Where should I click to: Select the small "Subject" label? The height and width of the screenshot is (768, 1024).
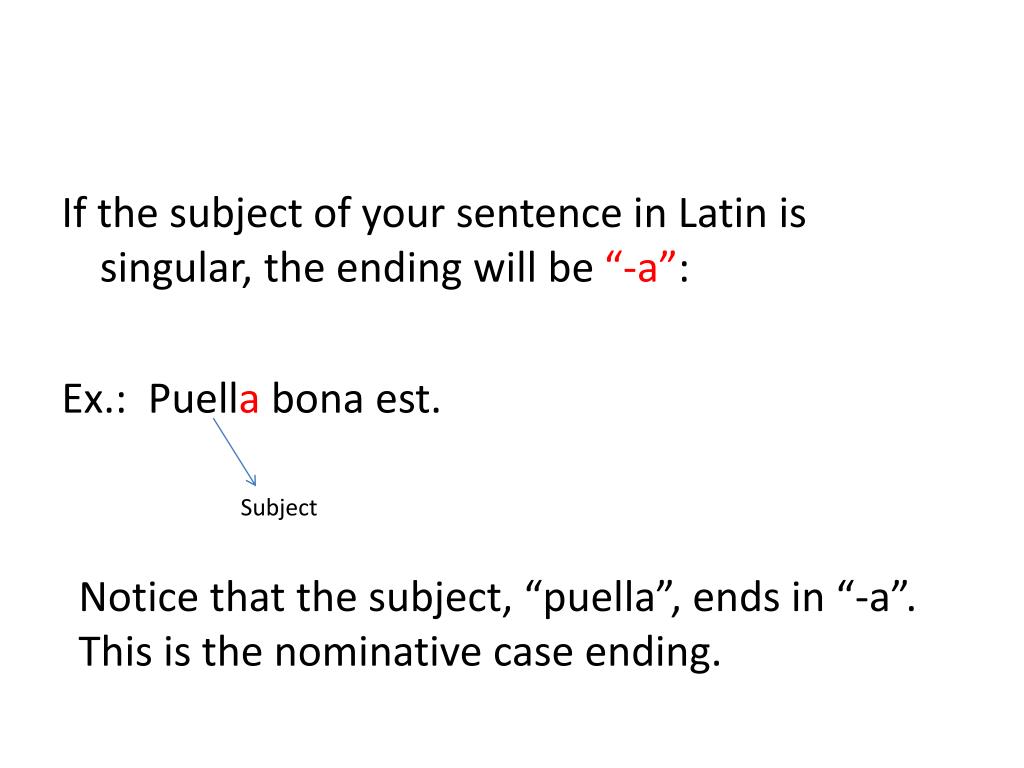pyautogui.click(x=278, y=508)
